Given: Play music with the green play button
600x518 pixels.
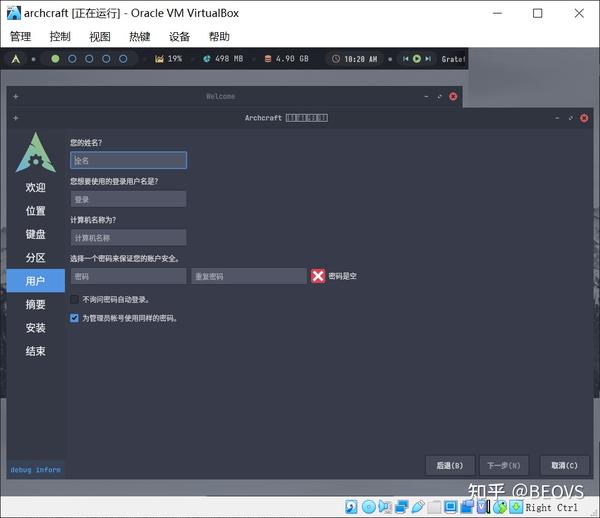Looking at the screenshot, I should click(x=417, y=59).
